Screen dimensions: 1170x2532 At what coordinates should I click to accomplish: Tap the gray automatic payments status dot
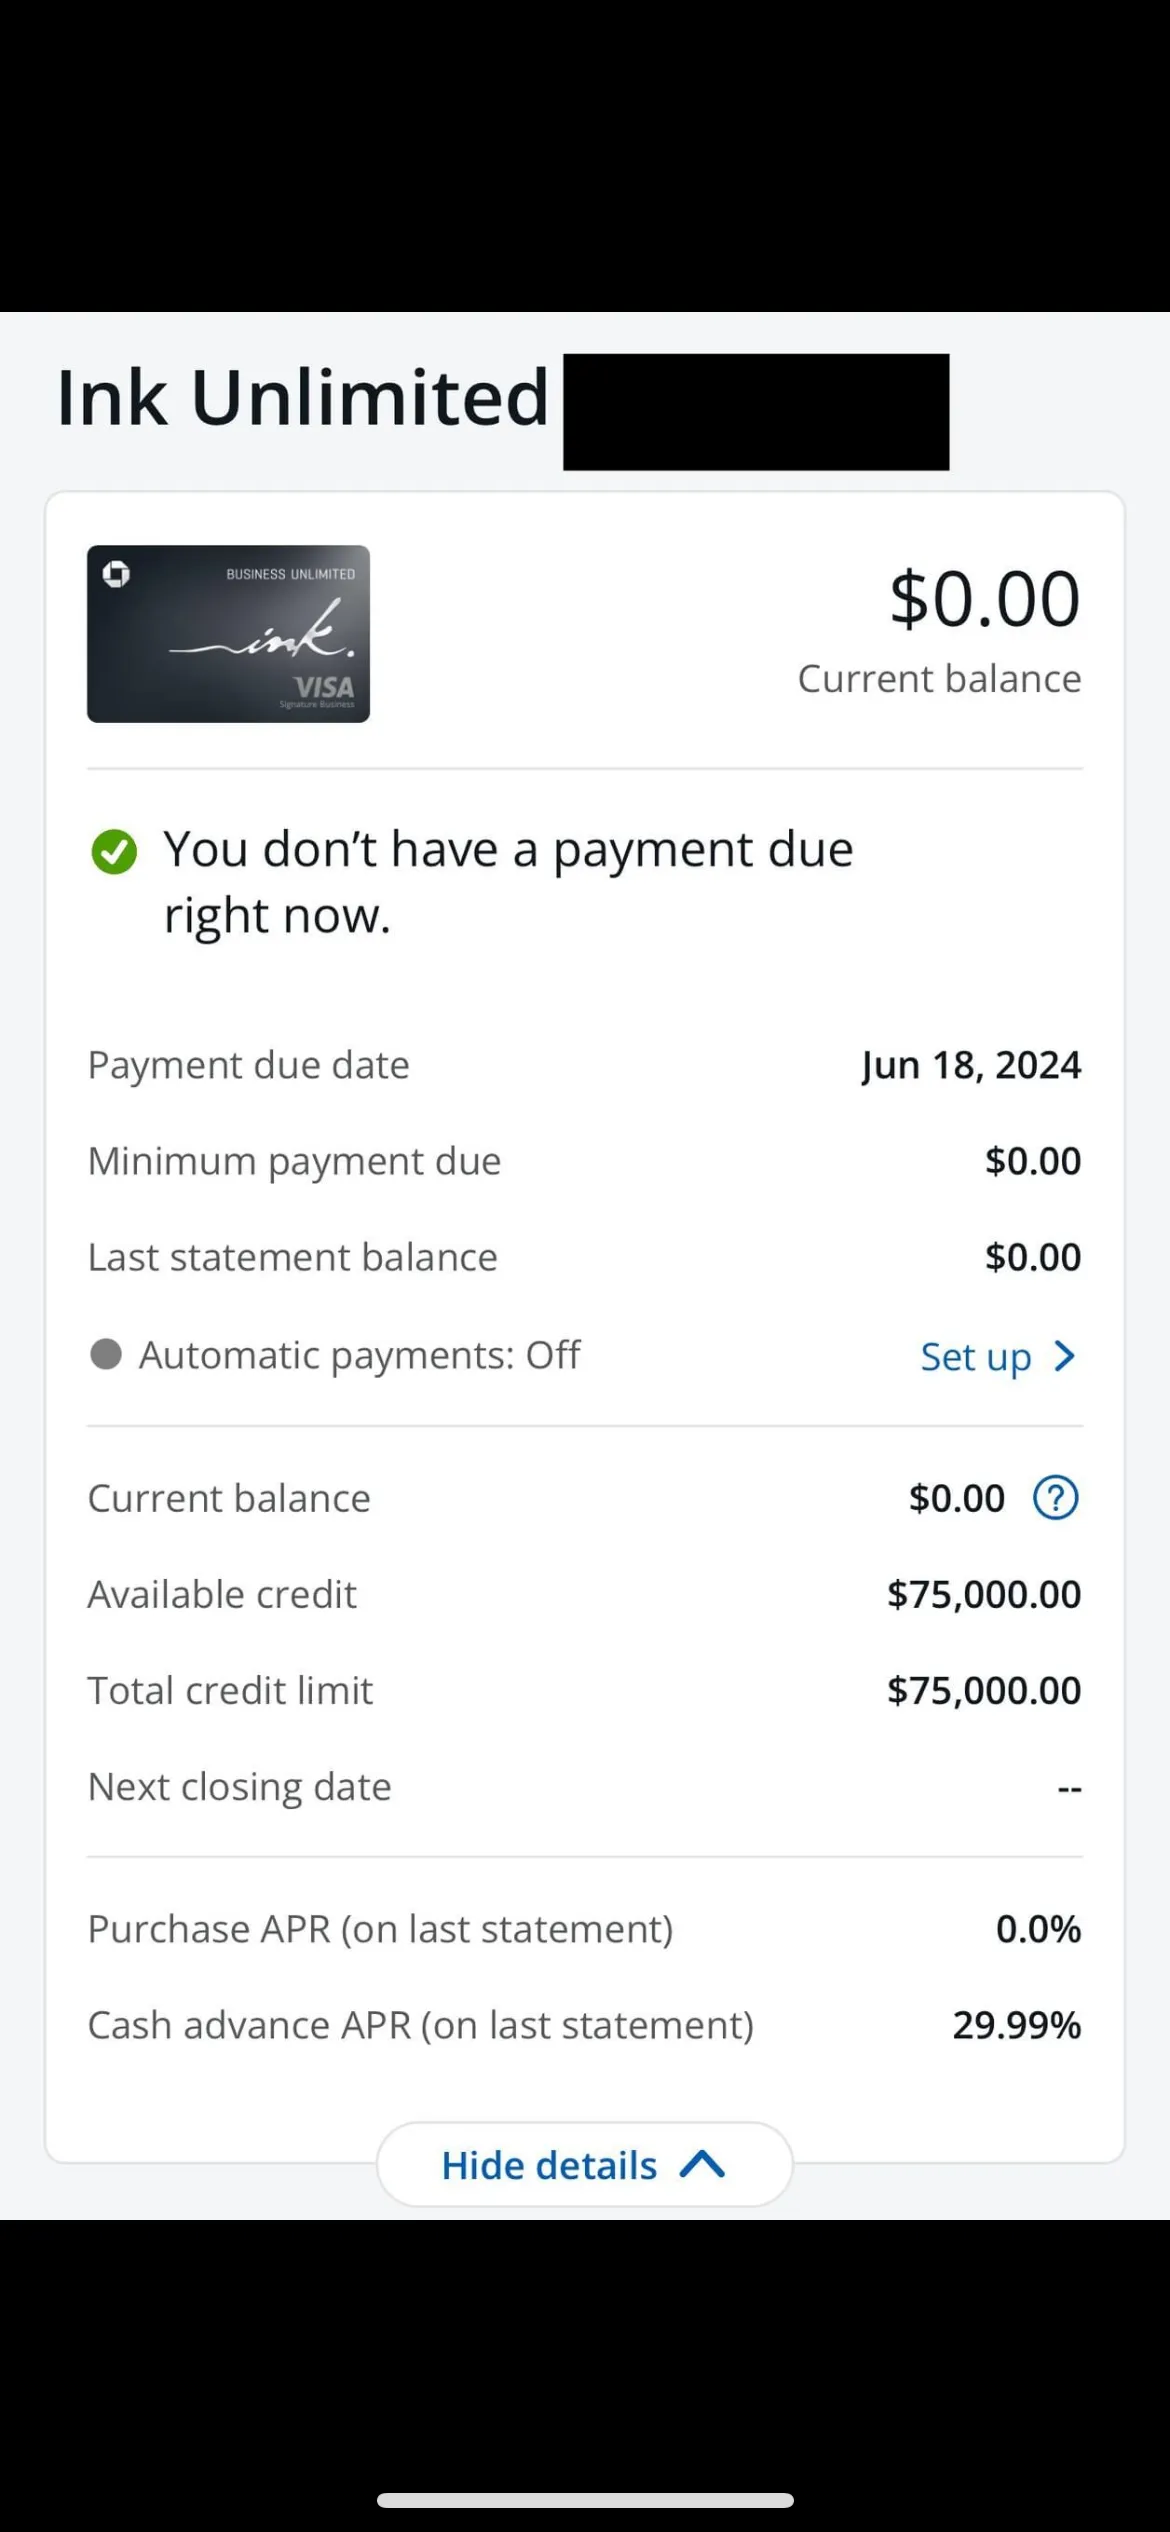coord(106,1355)
